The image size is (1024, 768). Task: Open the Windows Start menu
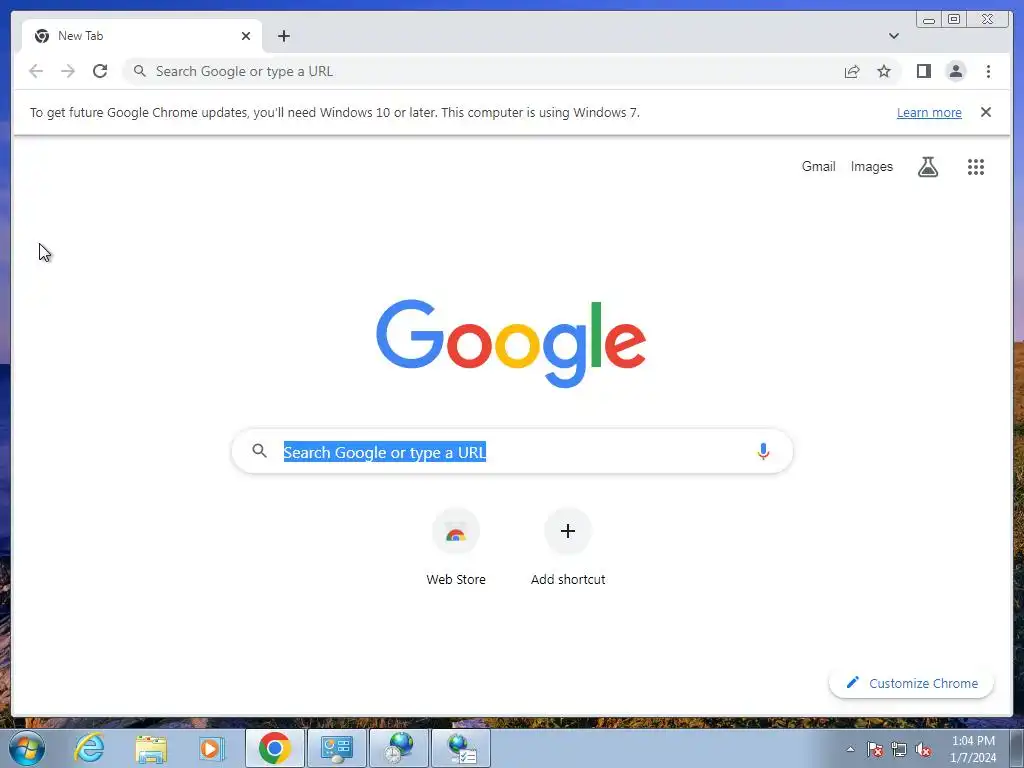point(27,748)
